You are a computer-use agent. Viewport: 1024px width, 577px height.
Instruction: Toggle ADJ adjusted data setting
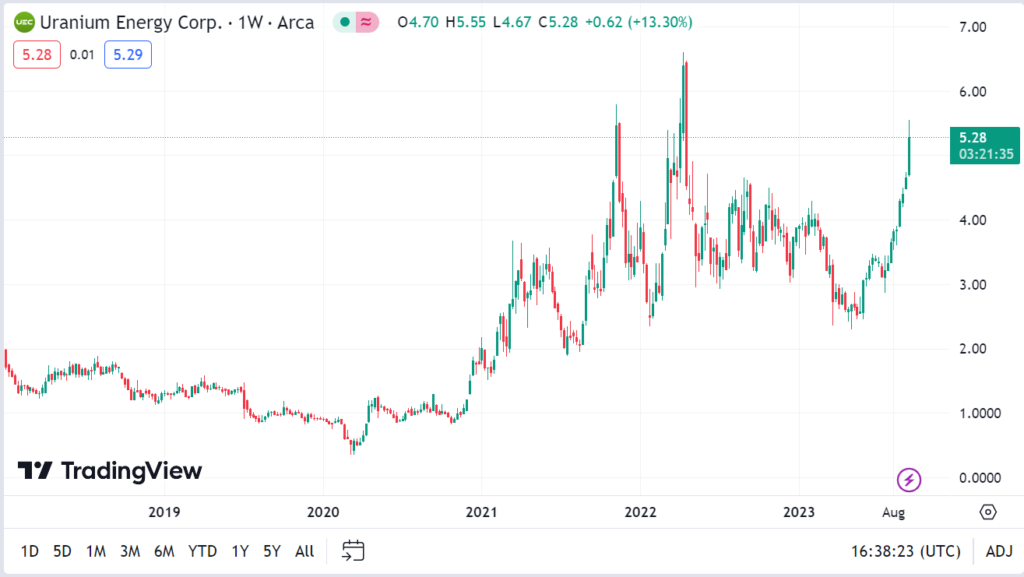998,551
